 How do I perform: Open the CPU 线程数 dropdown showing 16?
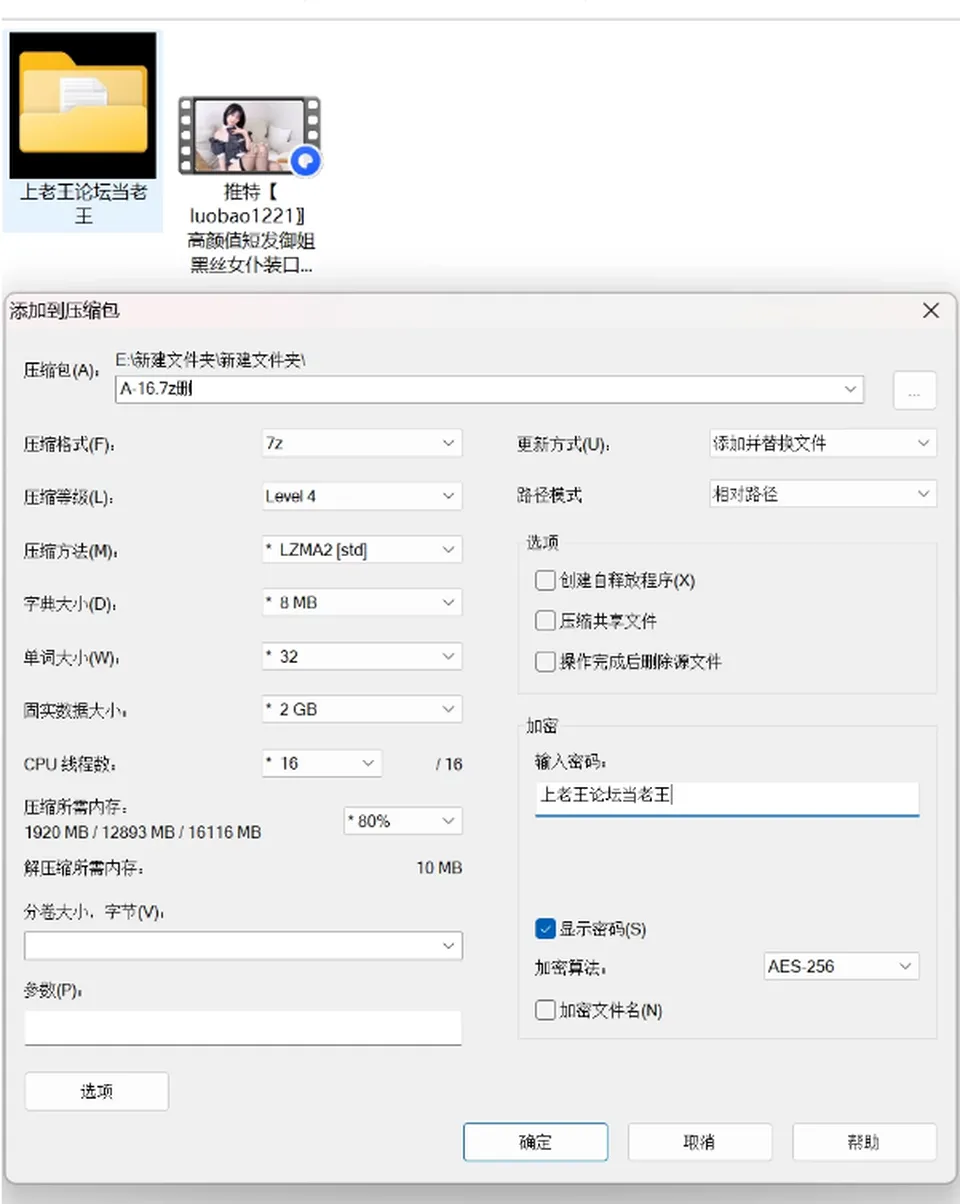tap(322, 763)
